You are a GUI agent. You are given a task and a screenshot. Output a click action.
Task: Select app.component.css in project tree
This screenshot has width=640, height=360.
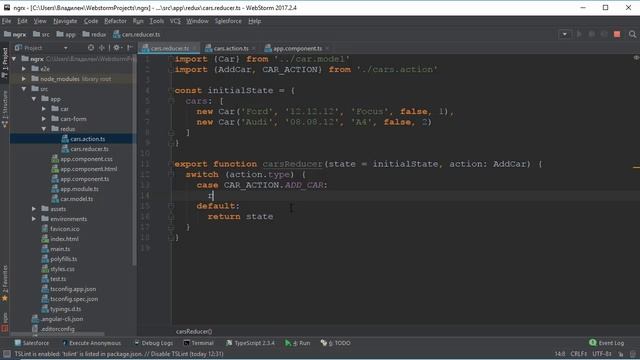click(82, 159)
